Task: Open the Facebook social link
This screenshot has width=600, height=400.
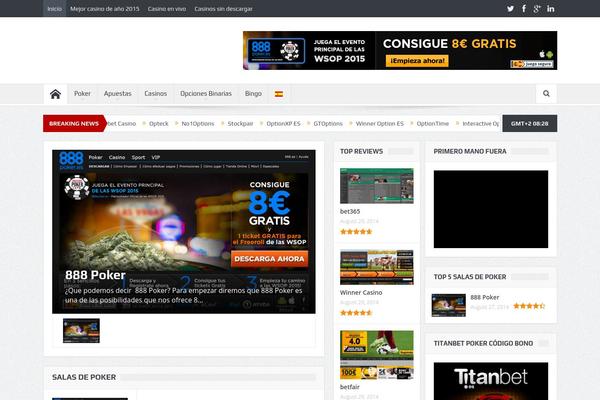Action: (x=524, y=8)
